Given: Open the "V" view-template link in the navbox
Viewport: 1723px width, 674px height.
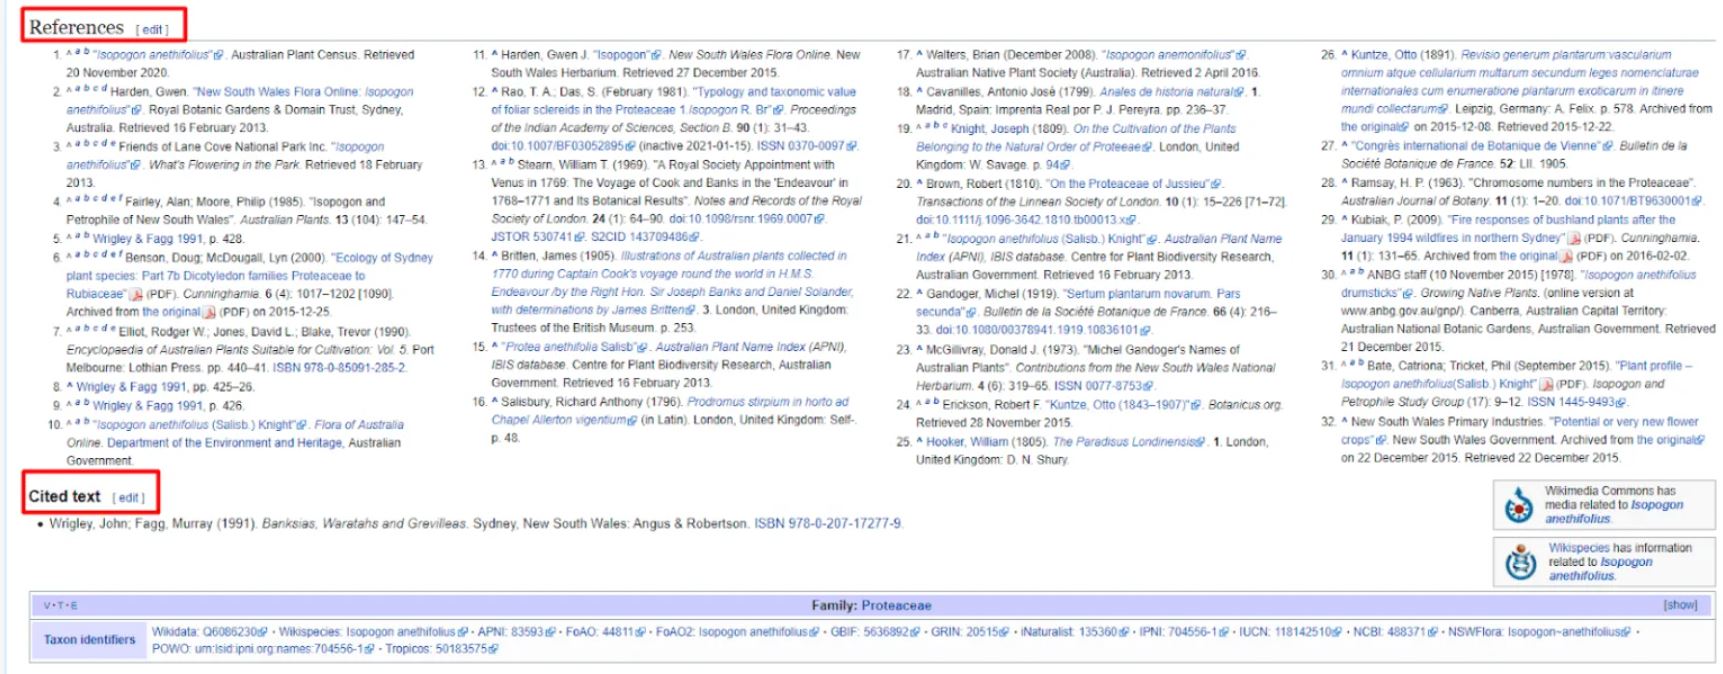Looking at the screenshot, I should click(x=47, y=606).
